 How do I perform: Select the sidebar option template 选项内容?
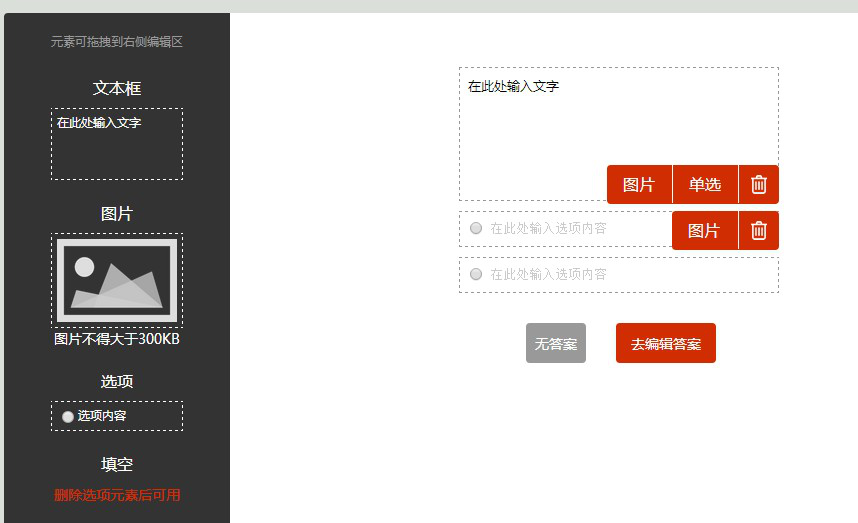117,416
